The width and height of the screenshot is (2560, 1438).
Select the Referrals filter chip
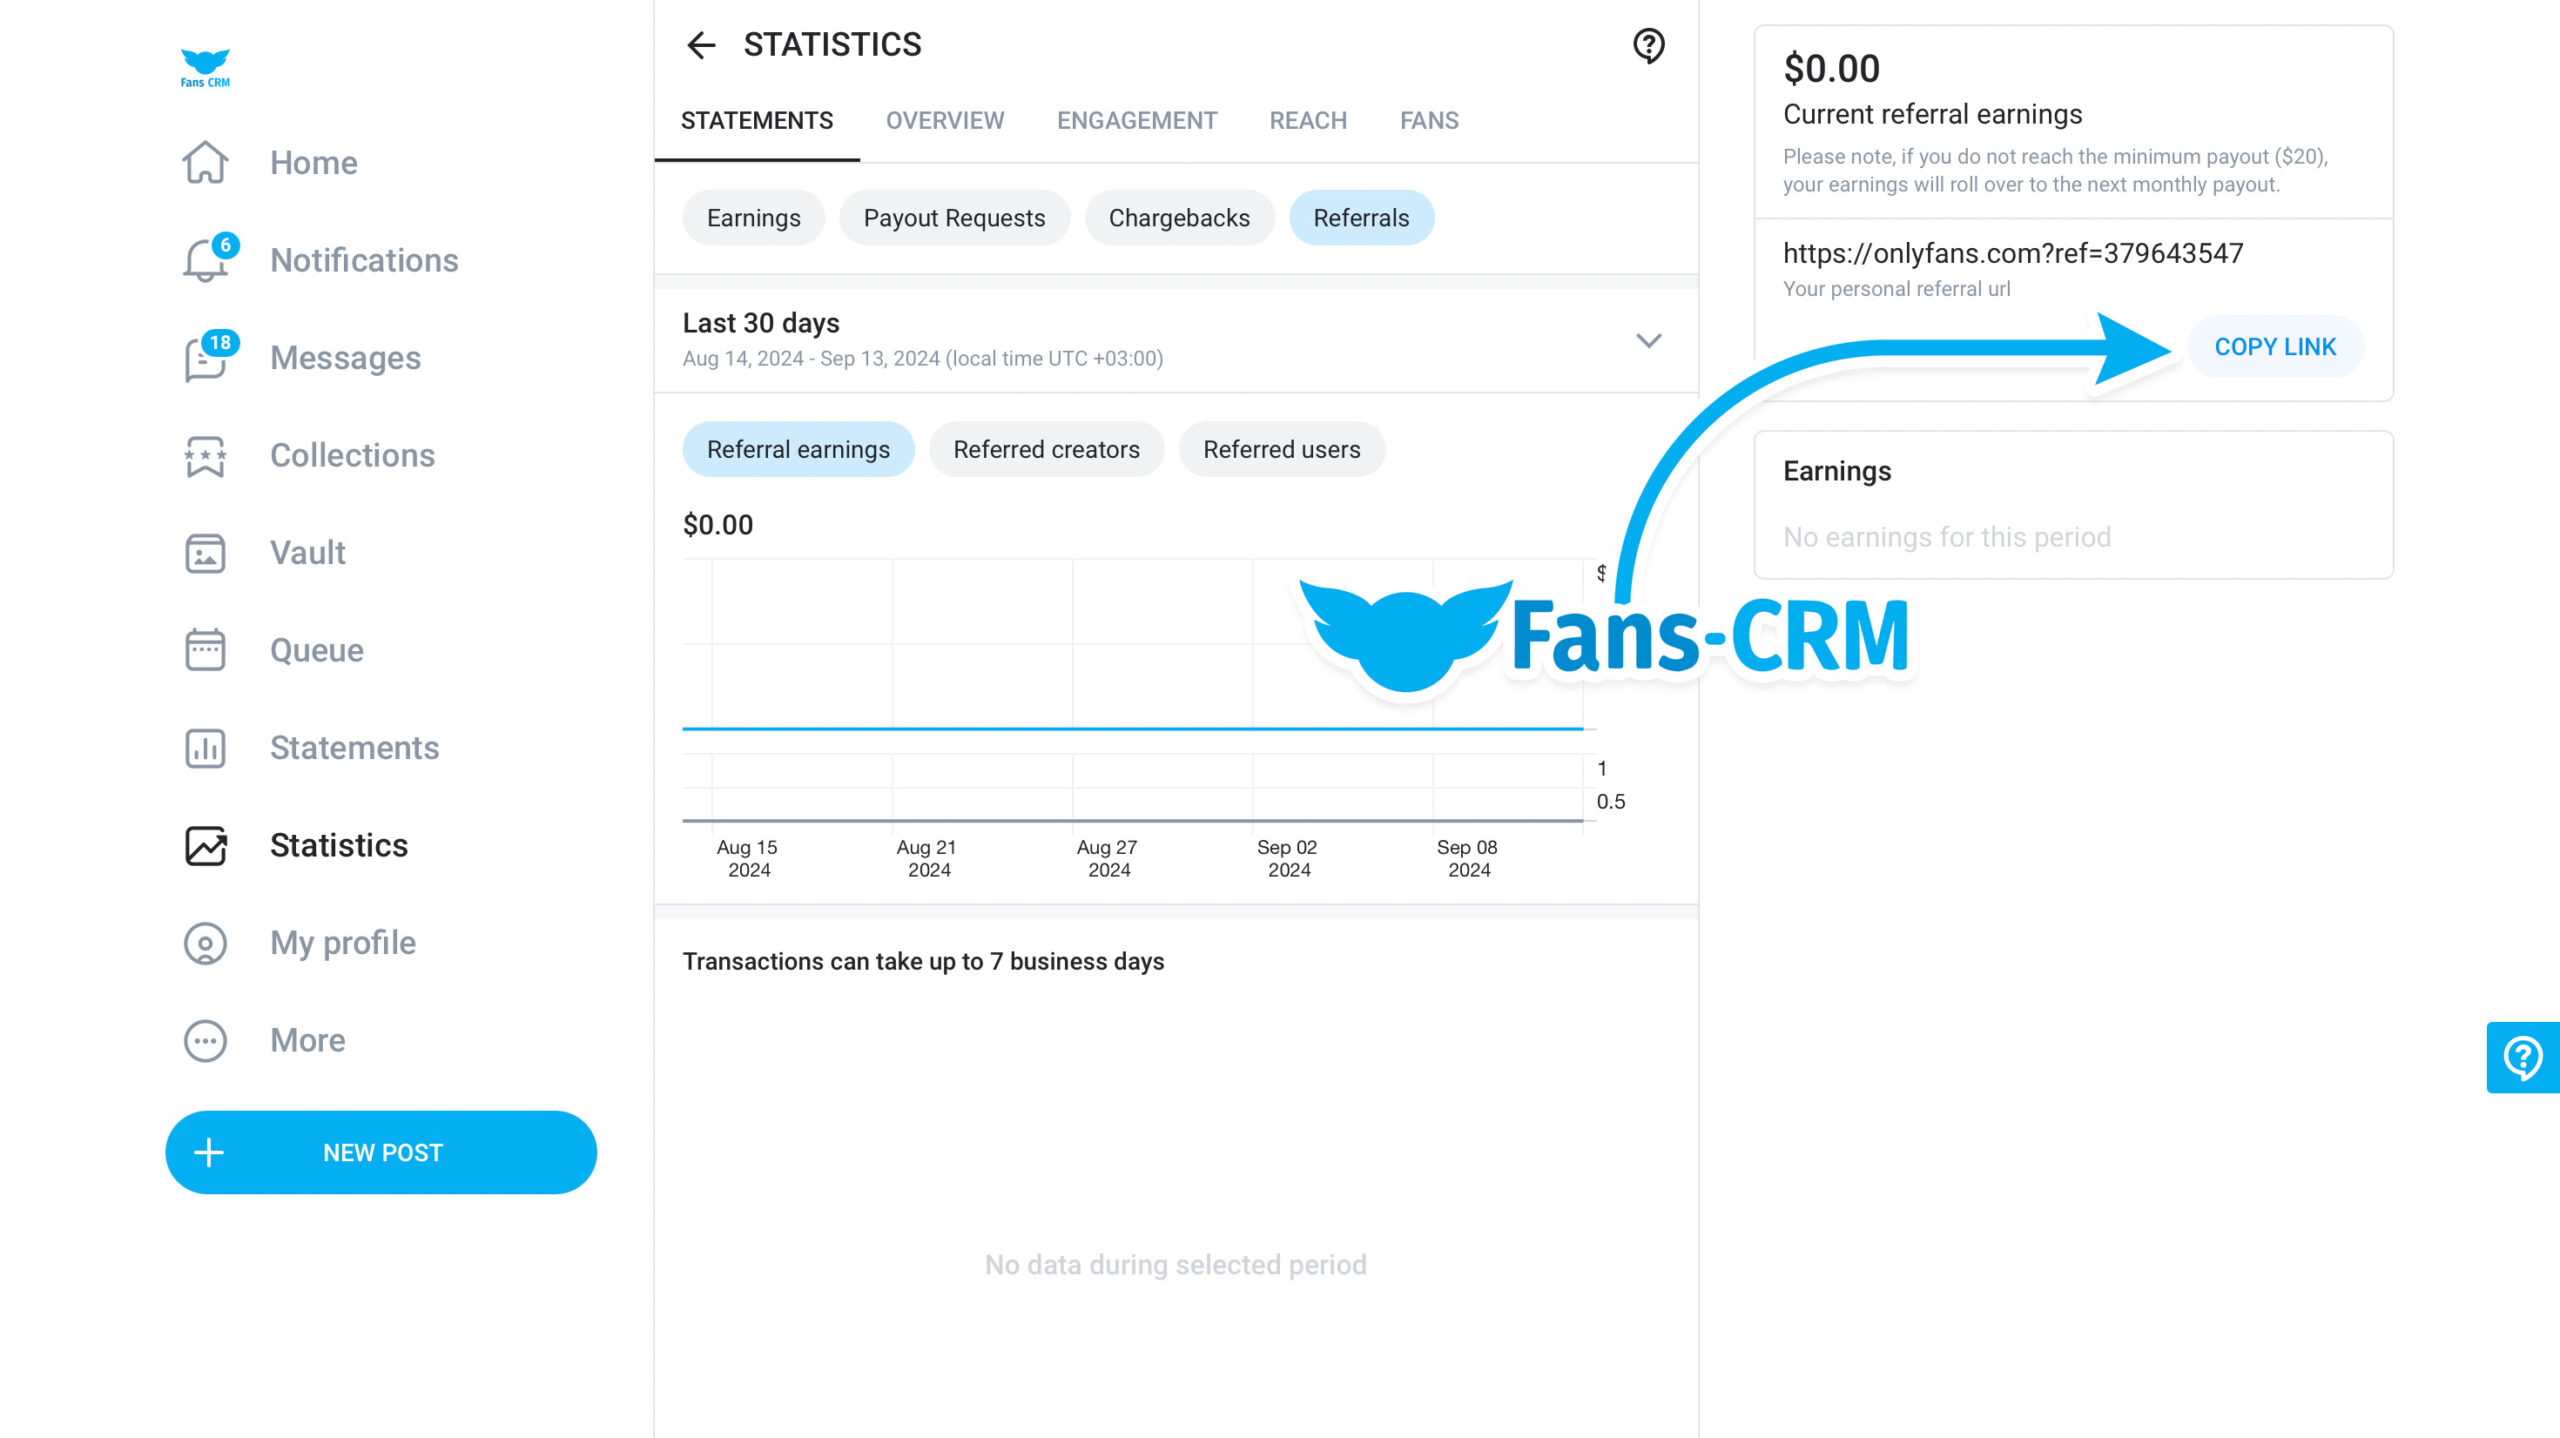pyautogui.click(x=1361, y=218)
